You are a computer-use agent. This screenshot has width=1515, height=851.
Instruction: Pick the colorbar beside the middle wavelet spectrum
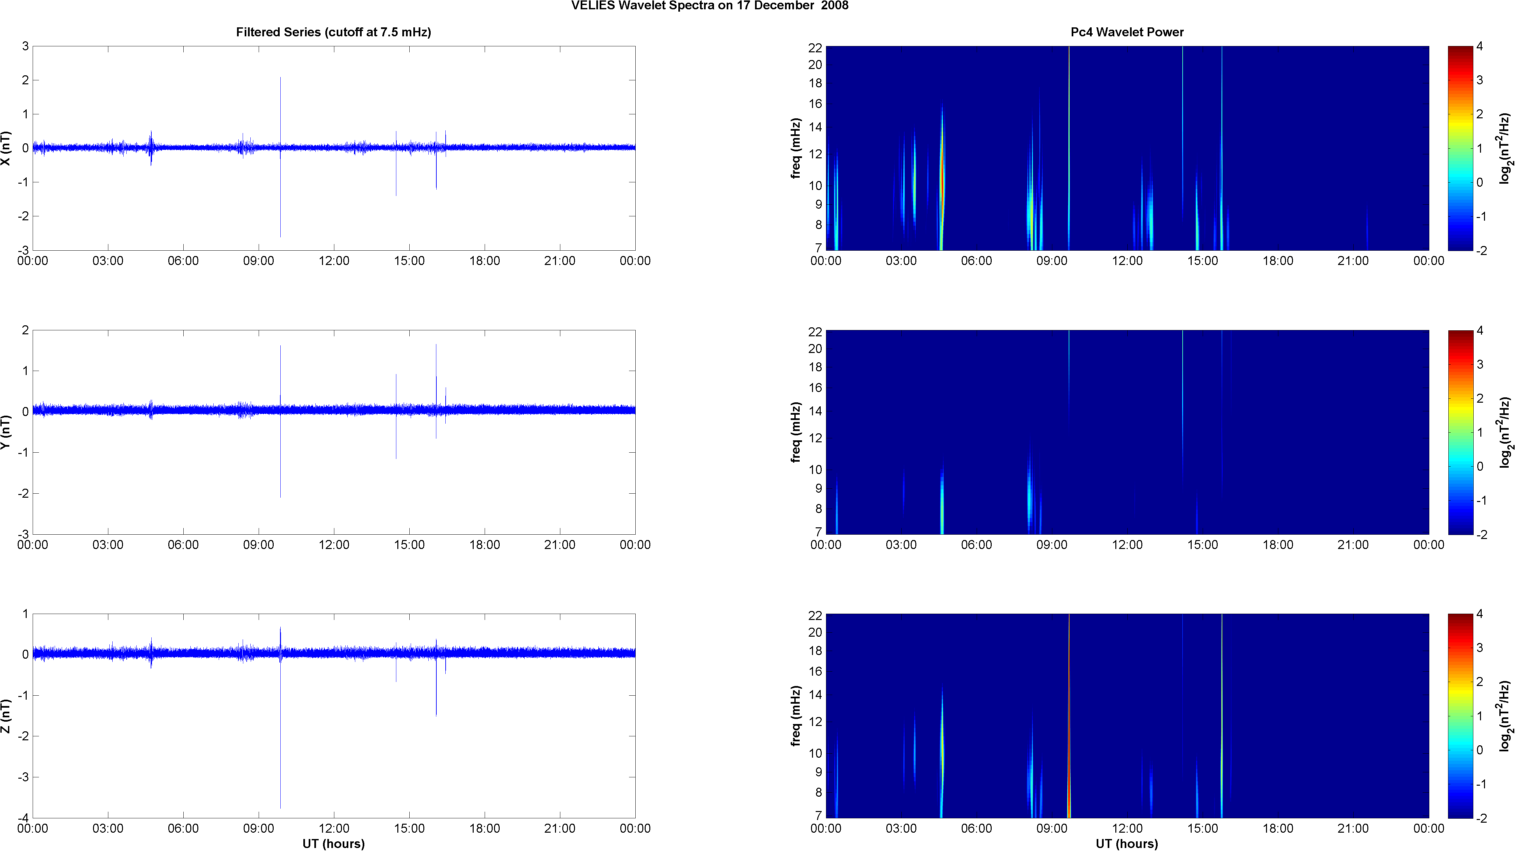(x=1460, y=432)
